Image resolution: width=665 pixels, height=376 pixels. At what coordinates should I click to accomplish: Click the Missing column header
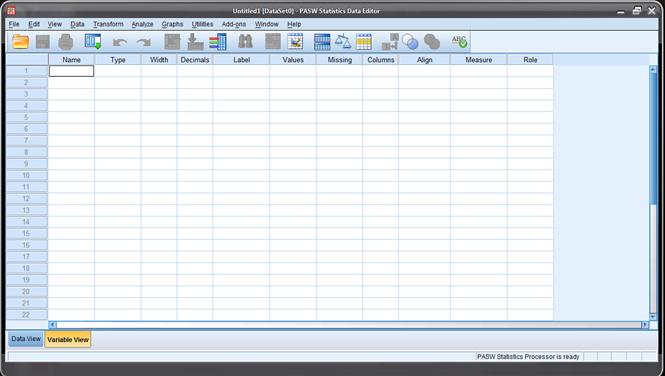[340, 60]
